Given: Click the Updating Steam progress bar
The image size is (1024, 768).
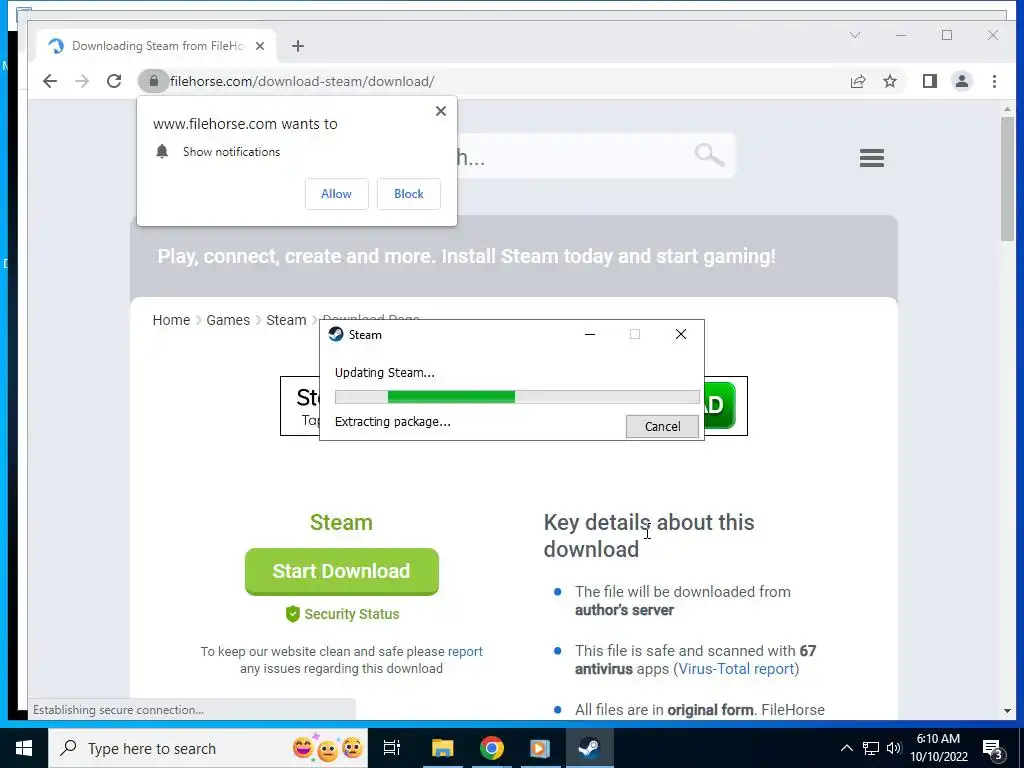Looking at the screenshot, I should [x=517, y=397].
